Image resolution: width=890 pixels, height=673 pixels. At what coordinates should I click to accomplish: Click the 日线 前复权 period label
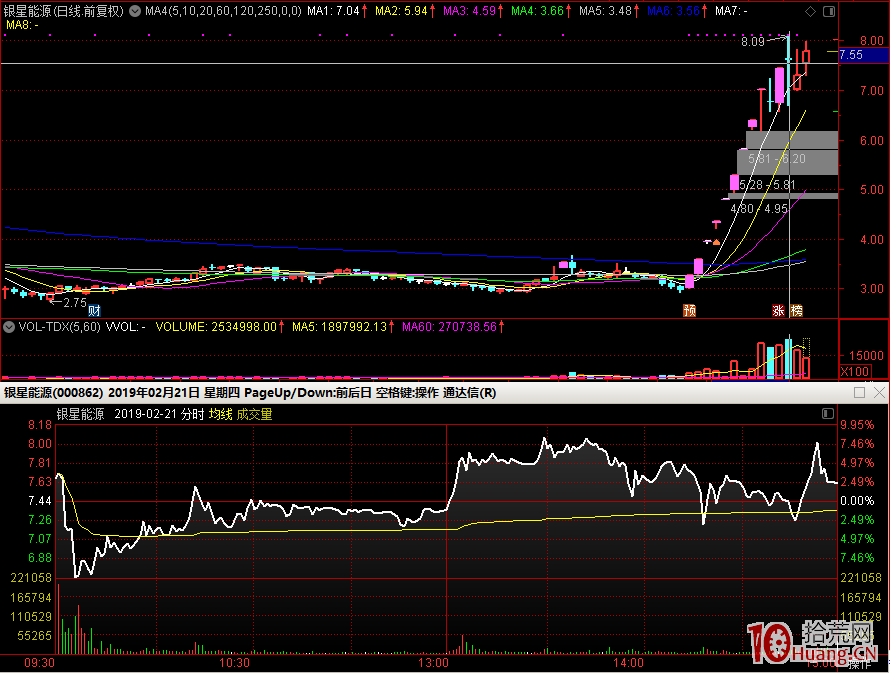click(x=88, y=12)
